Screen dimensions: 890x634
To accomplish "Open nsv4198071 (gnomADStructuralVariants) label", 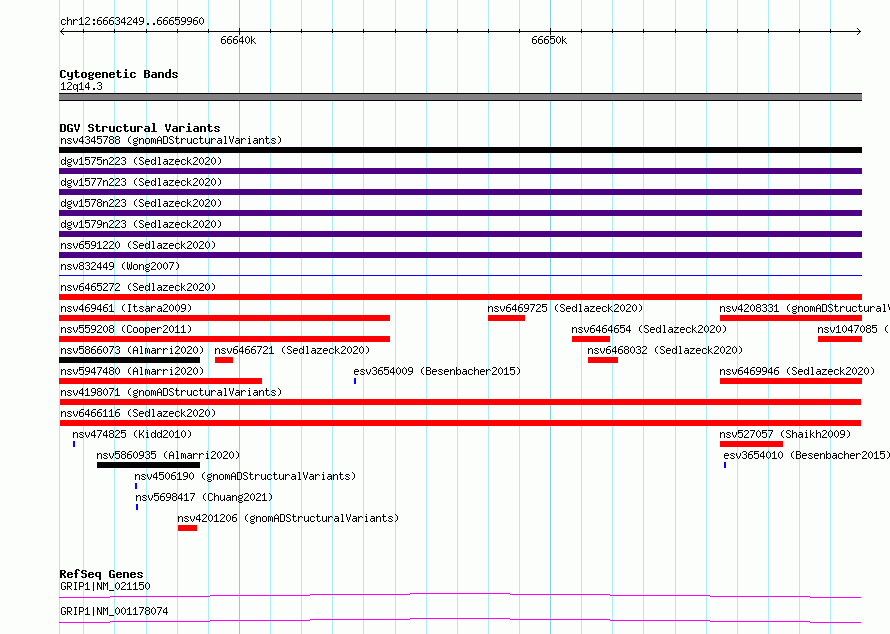I will [171, 392].
